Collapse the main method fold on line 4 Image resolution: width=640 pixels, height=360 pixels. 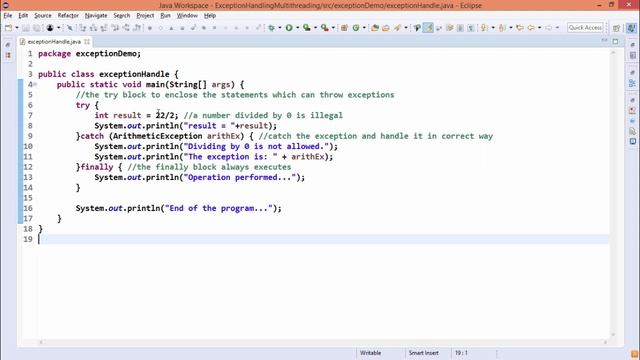(35, 84)
